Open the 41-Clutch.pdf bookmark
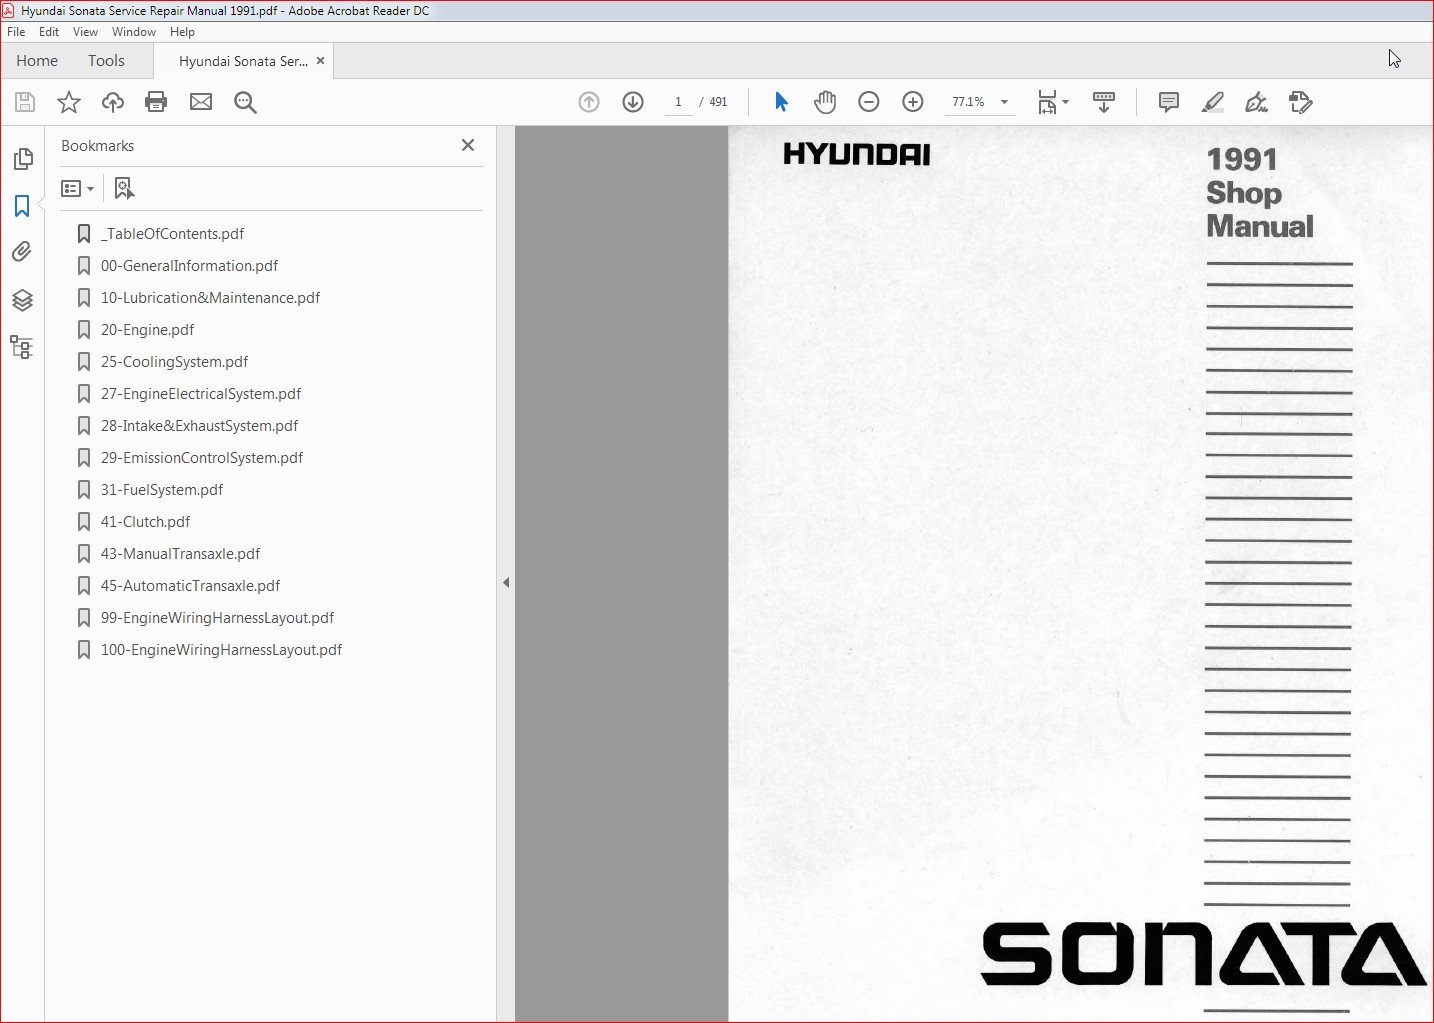Image resolution: width=1434 pixels, height=1023 pixels. click(145, 522)
